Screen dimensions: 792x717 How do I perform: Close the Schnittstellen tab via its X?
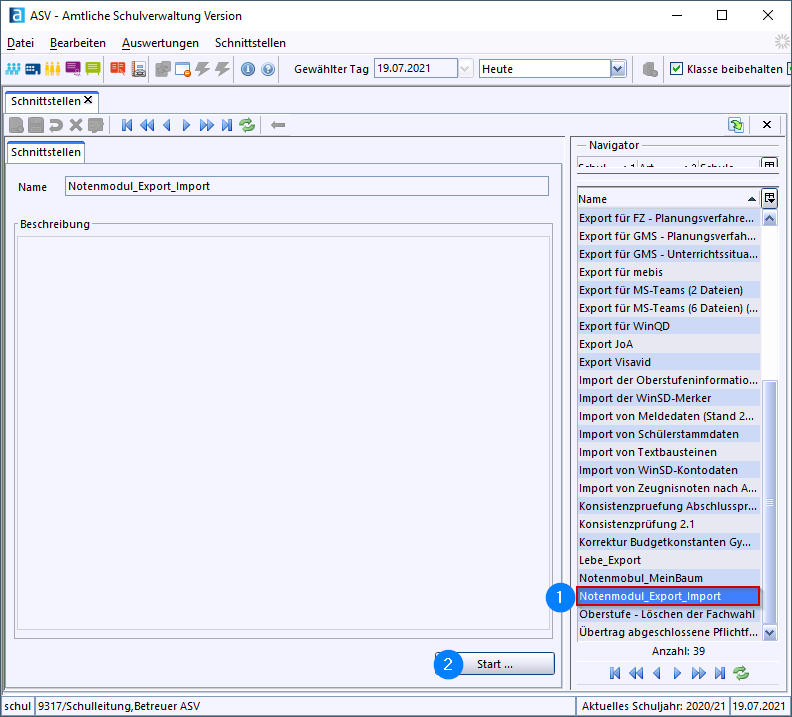click(x=88, y=100)
